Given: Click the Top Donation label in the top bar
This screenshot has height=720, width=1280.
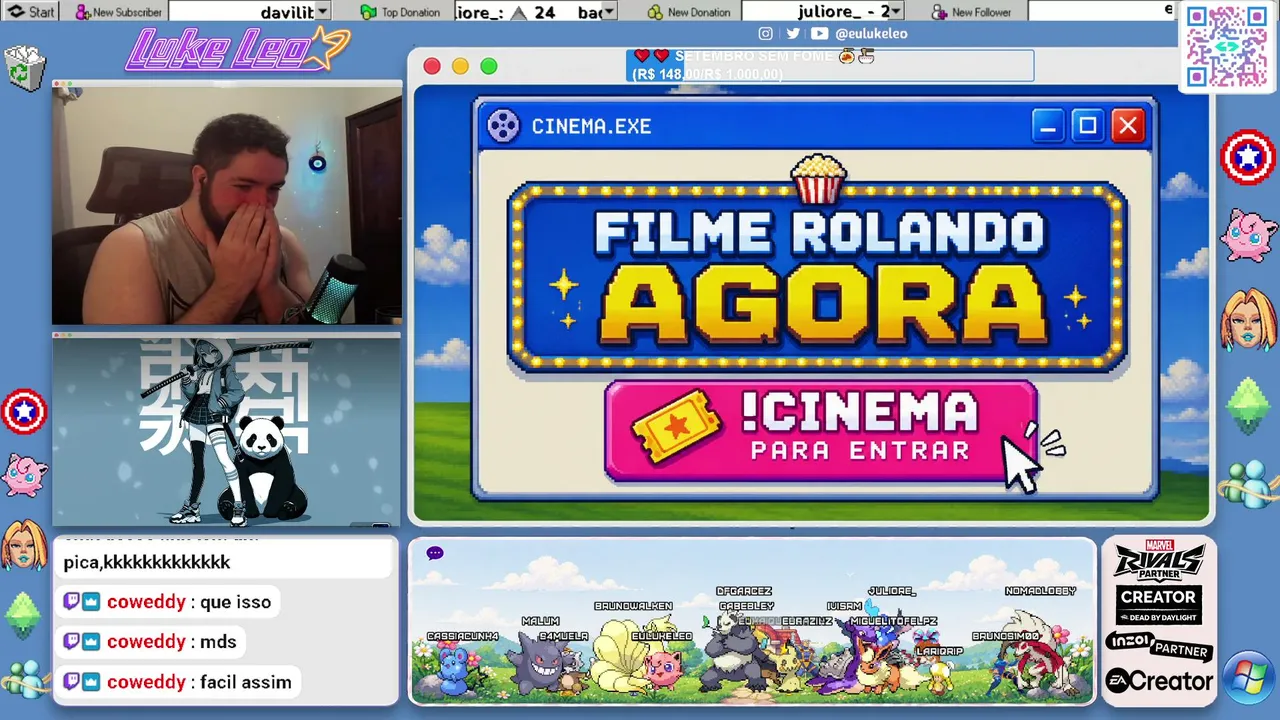Looking at the screenshot, I should (410, 12).
